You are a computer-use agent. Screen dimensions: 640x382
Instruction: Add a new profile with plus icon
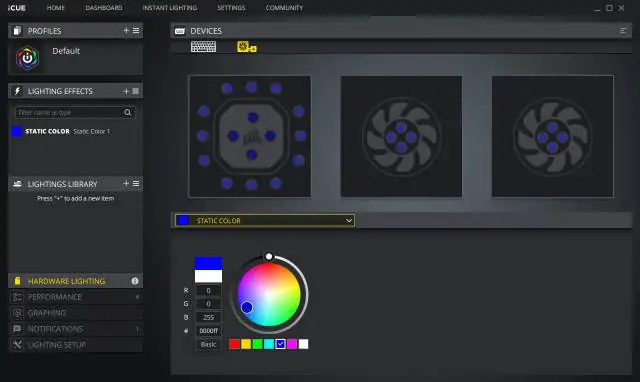126,31
